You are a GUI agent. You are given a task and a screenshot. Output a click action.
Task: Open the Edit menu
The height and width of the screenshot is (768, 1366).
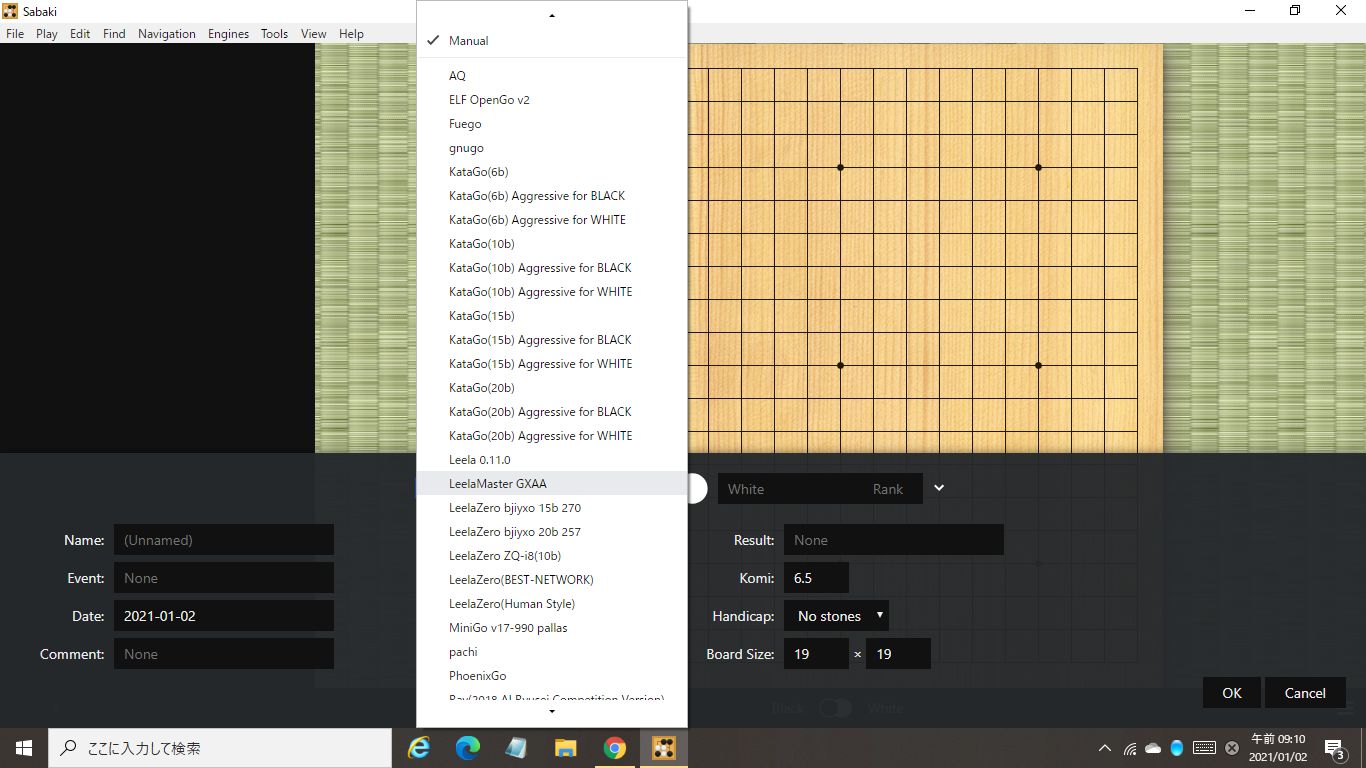click(80, 33)
